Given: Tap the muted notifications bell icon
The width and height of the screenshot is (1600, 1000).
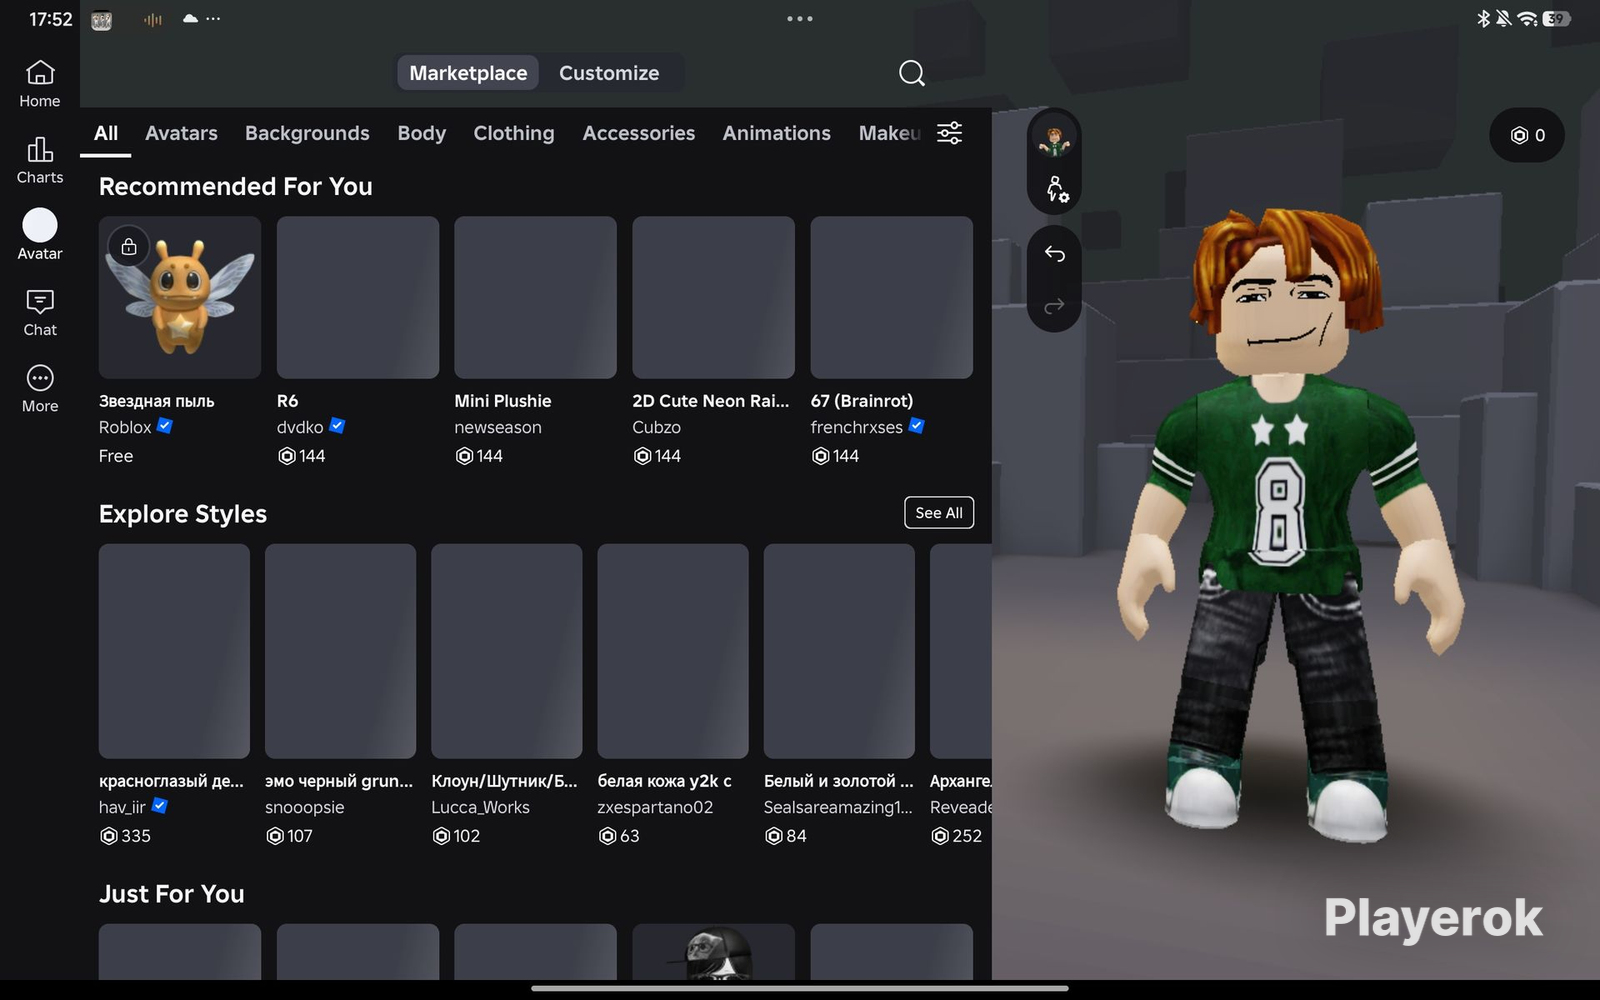Looking at the screenshot, I should click(x=1503, y=19).
